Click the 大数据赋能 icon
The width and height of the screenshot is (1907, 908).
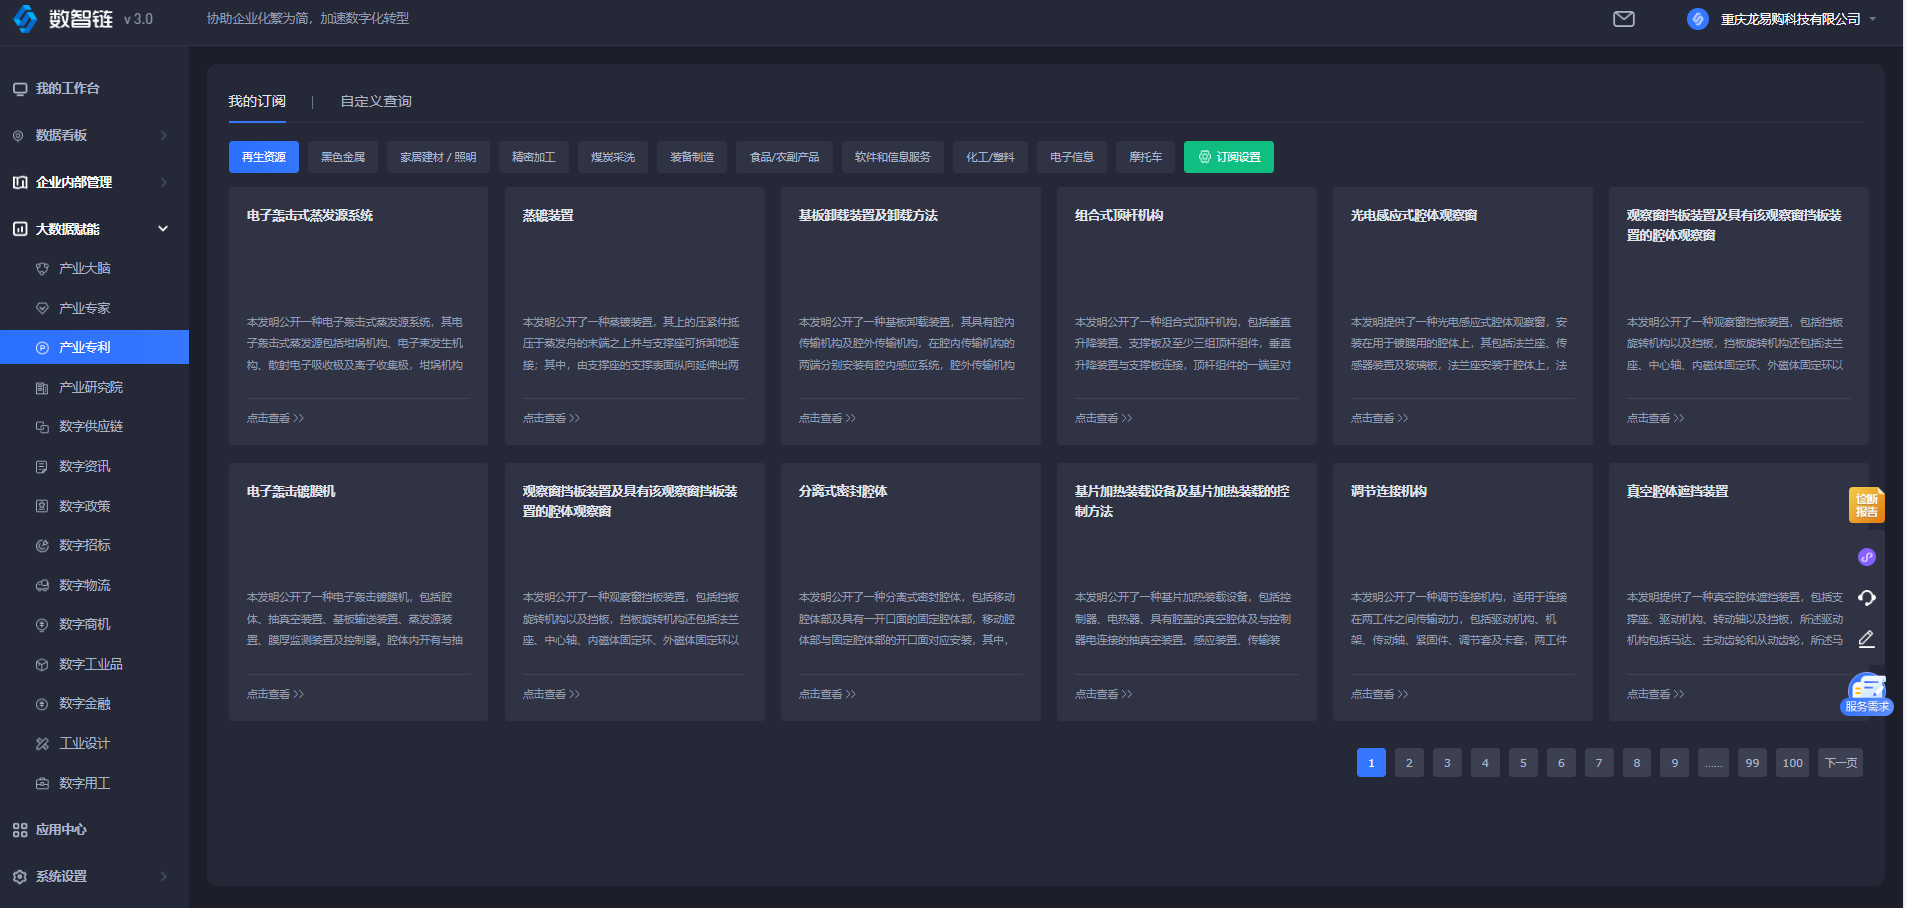[x=20, y=229]
